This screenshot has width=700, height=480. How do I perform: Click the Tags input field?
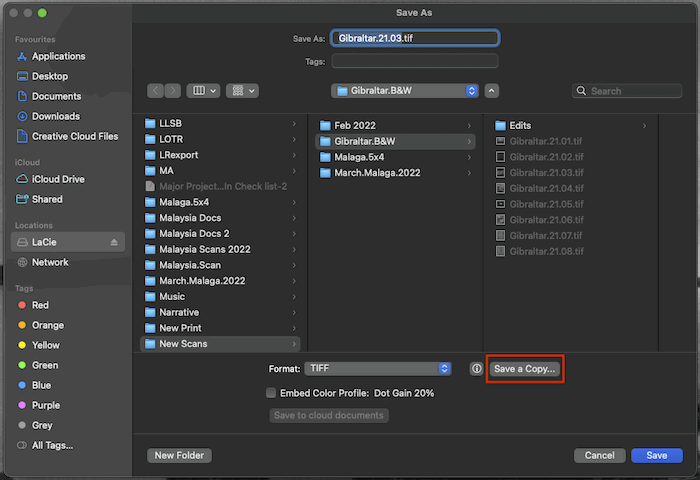(414, 61)
